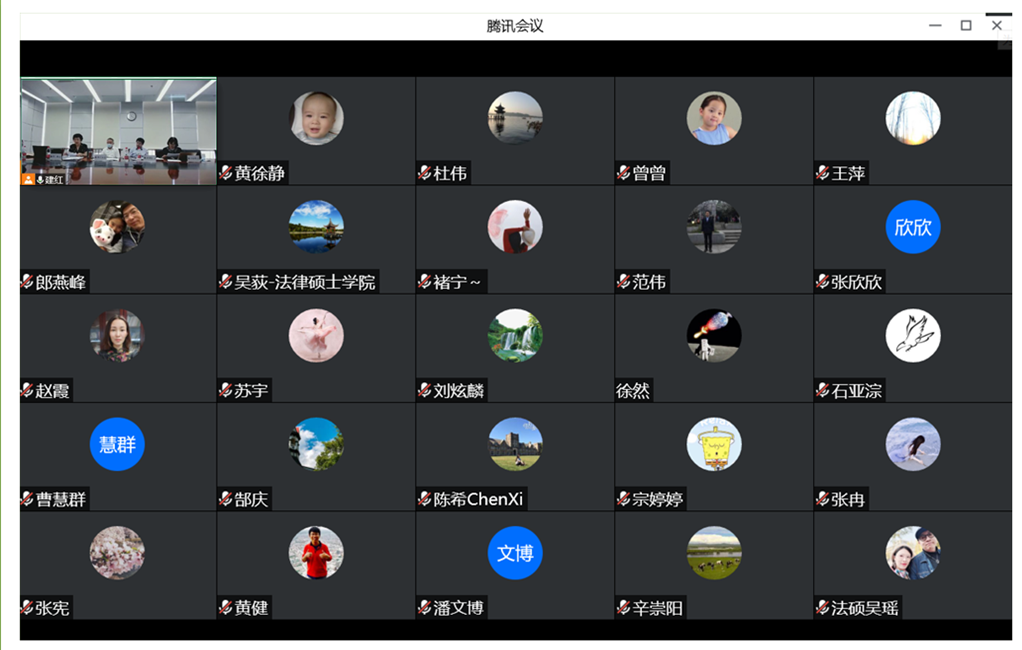
Task: Click the blue 文博 avatar of 潘文博
Action: (x=515, y=553)
